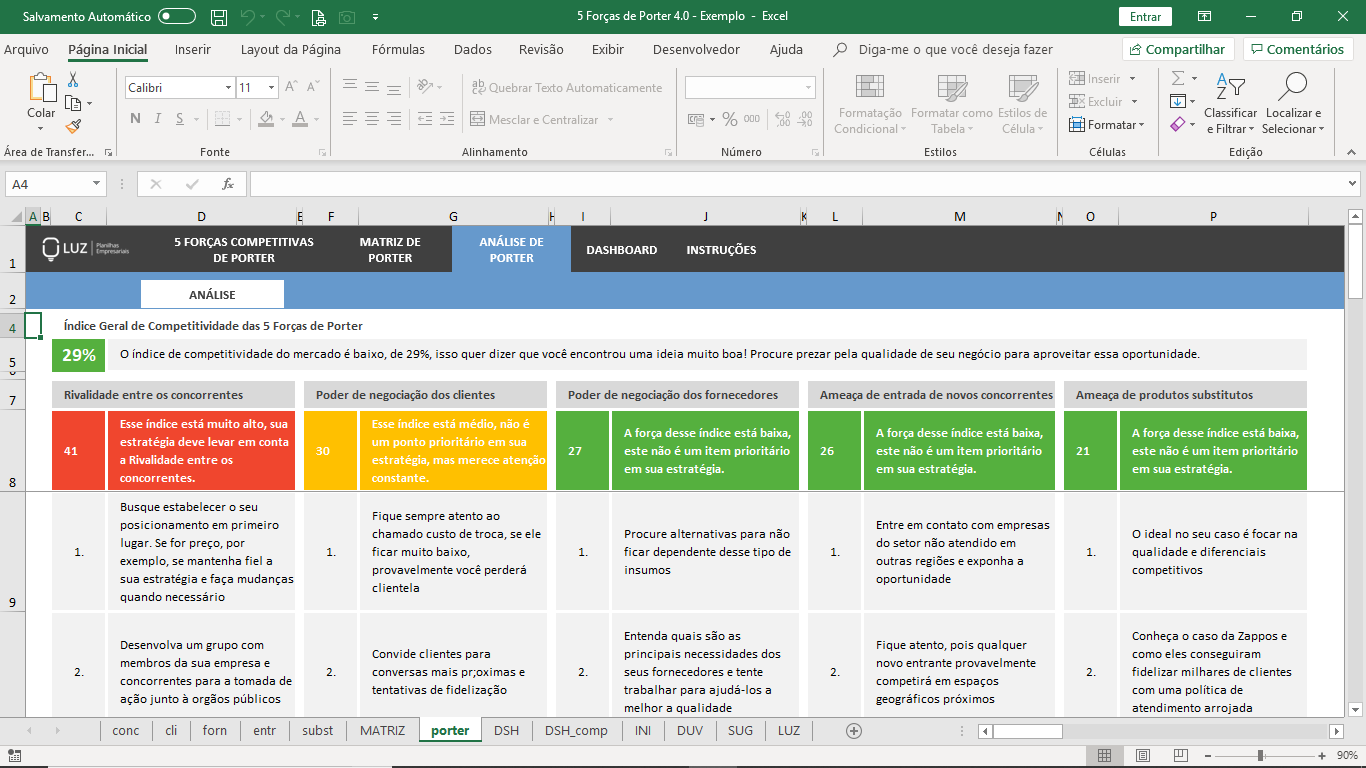This screenshot has width=1366, height=768.
Task: Click the Cut scissors icon
Action: (73, 80)
